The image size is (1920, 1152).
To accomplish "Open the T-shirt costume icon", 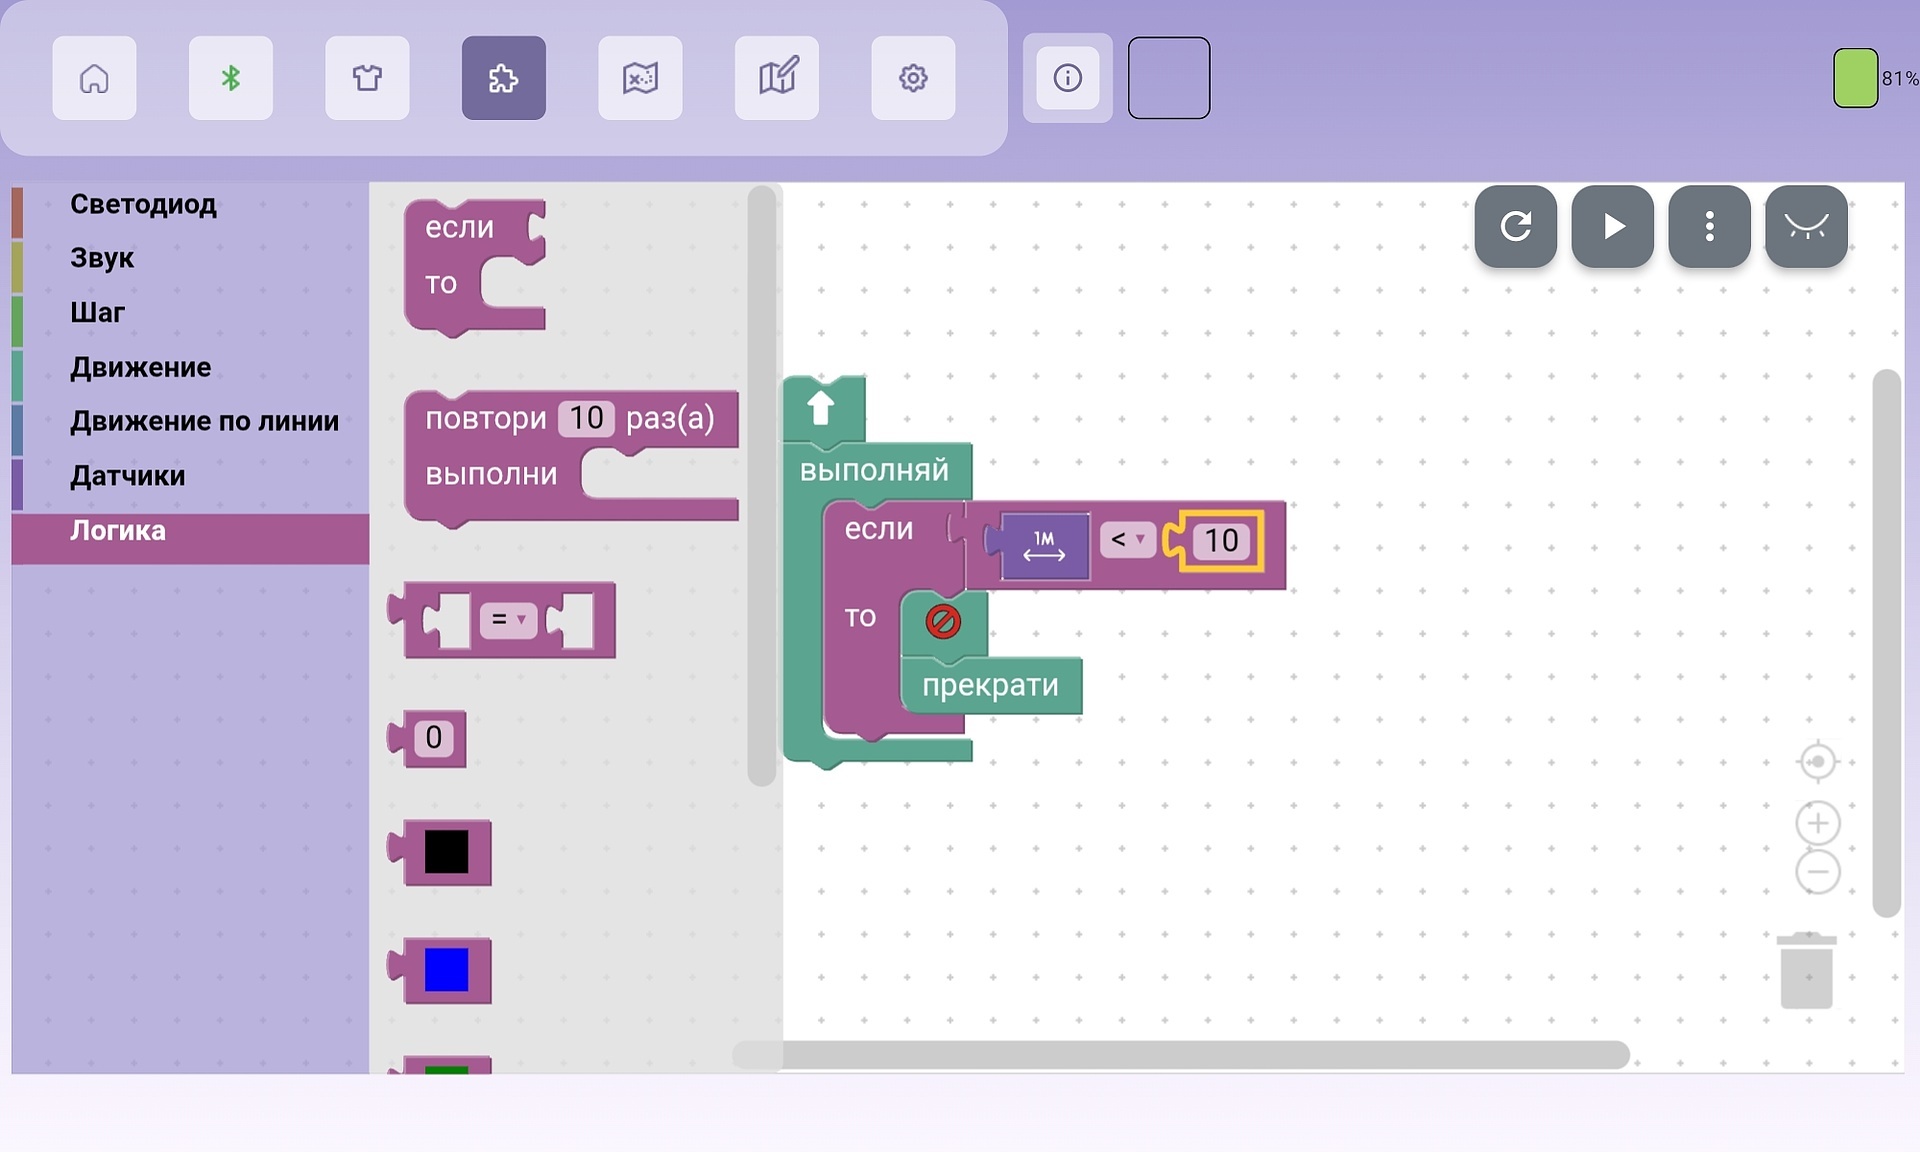I will point(367,78).
